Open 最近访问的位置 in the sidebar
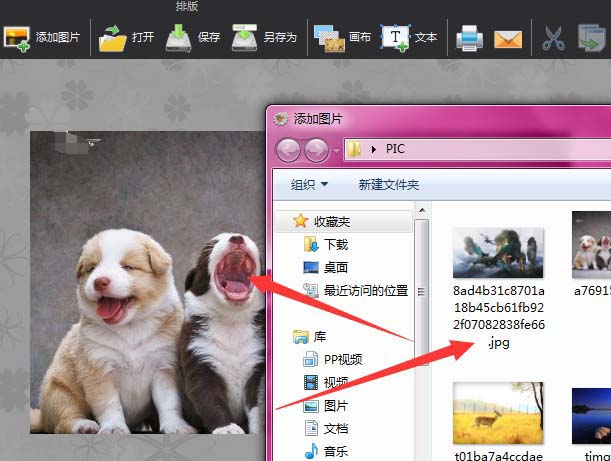611x461 pixels. [356, 290]
